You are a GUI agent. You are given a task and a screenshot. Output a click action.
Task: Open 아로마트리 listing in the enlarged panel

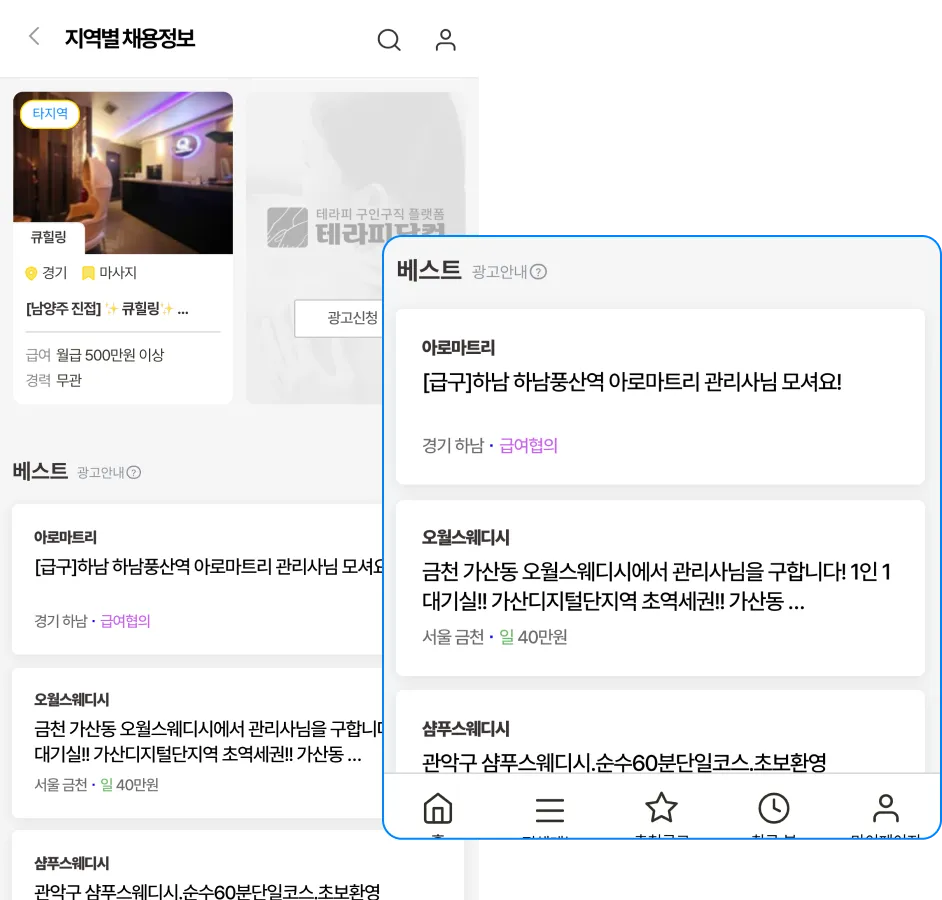coord(660,397)
